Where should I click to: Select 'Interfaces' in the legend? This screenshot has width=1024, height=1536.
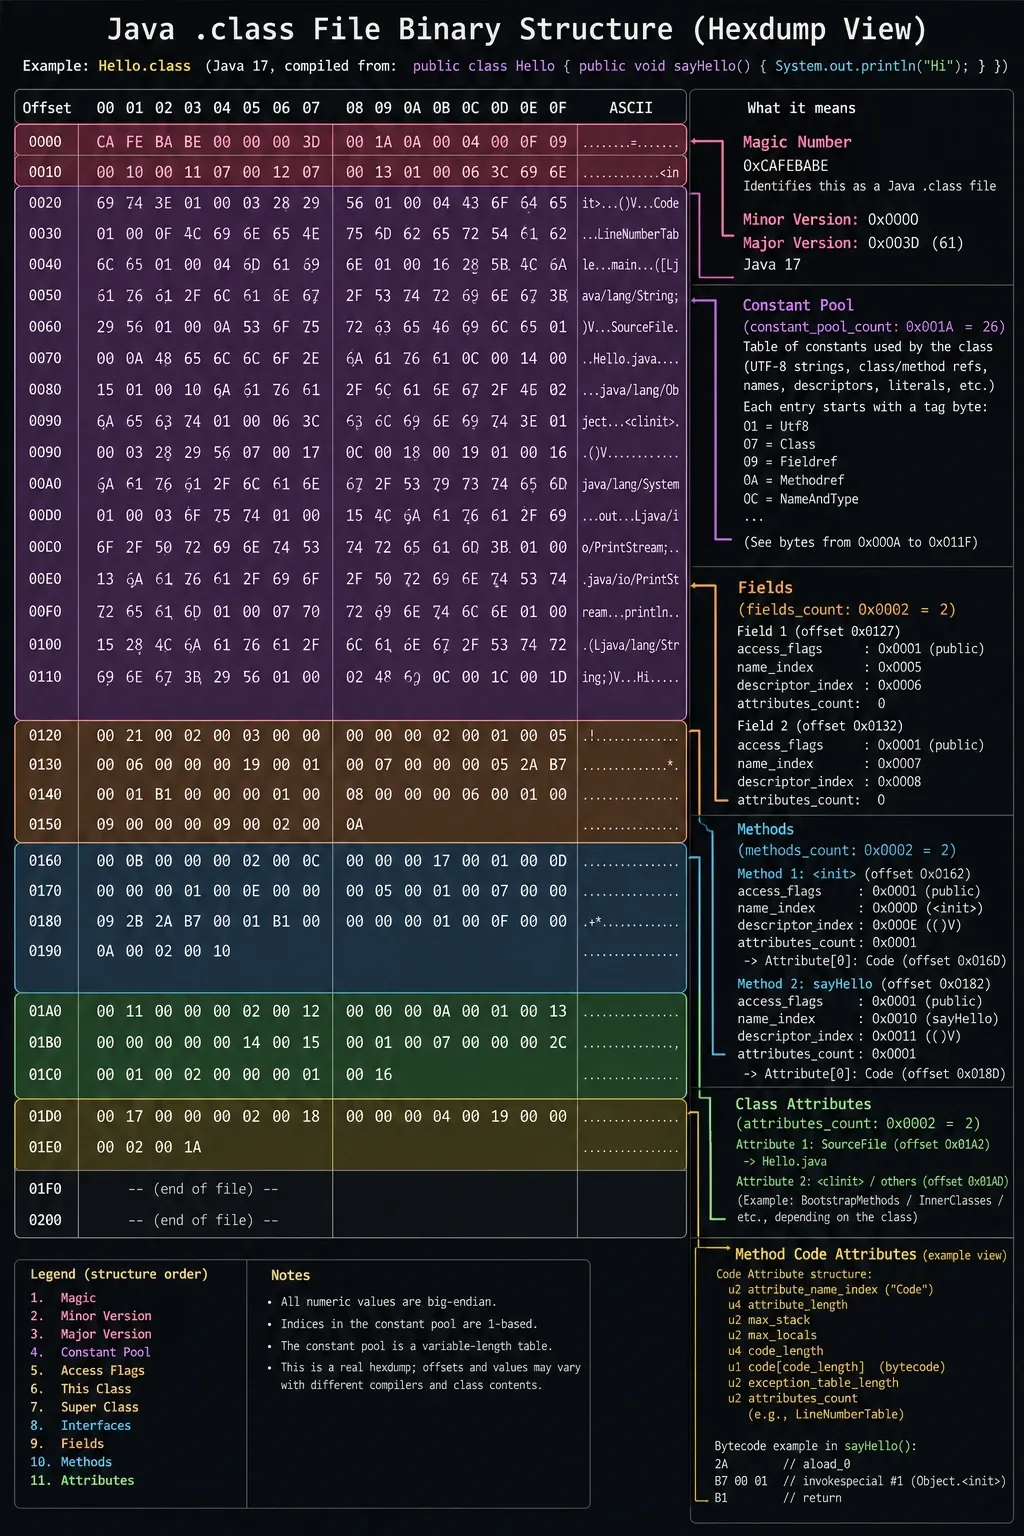[96, 1426]
